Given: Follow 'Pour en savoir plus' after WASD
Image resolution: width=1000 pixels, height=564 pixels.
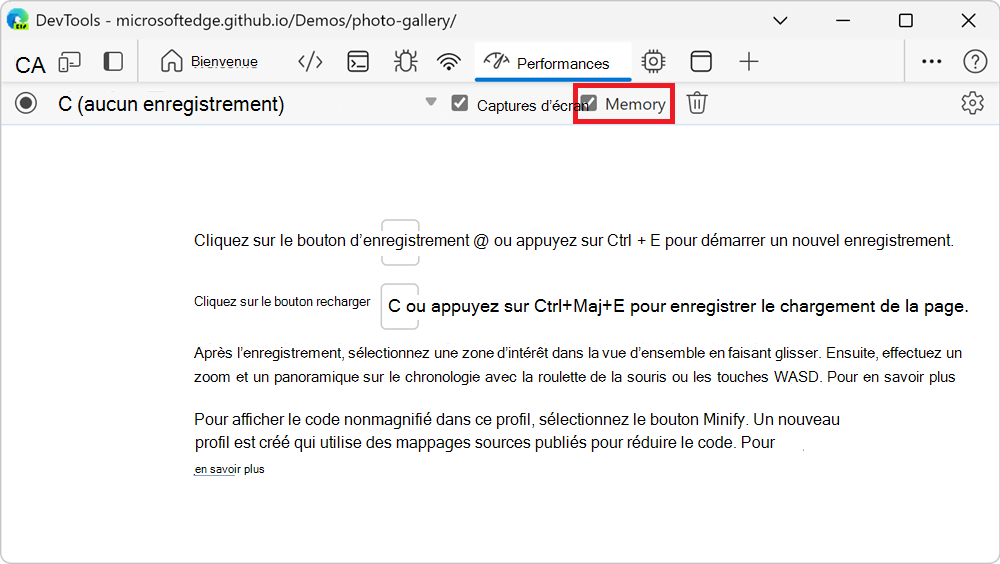Looking at the screenshot, I should tap(891, 377).
